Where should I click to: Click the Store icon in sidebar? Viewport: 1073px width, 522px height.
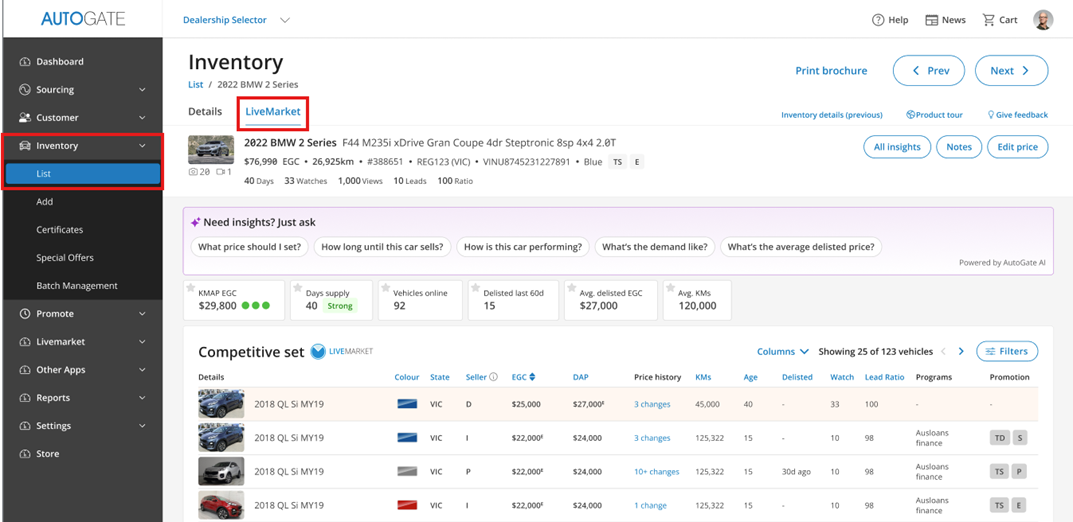[x=25, y=454]
